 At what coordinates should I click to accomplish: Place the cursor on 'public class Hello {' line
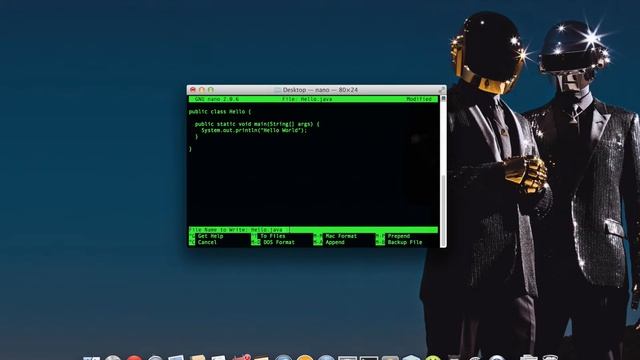[x=220, y=111]
